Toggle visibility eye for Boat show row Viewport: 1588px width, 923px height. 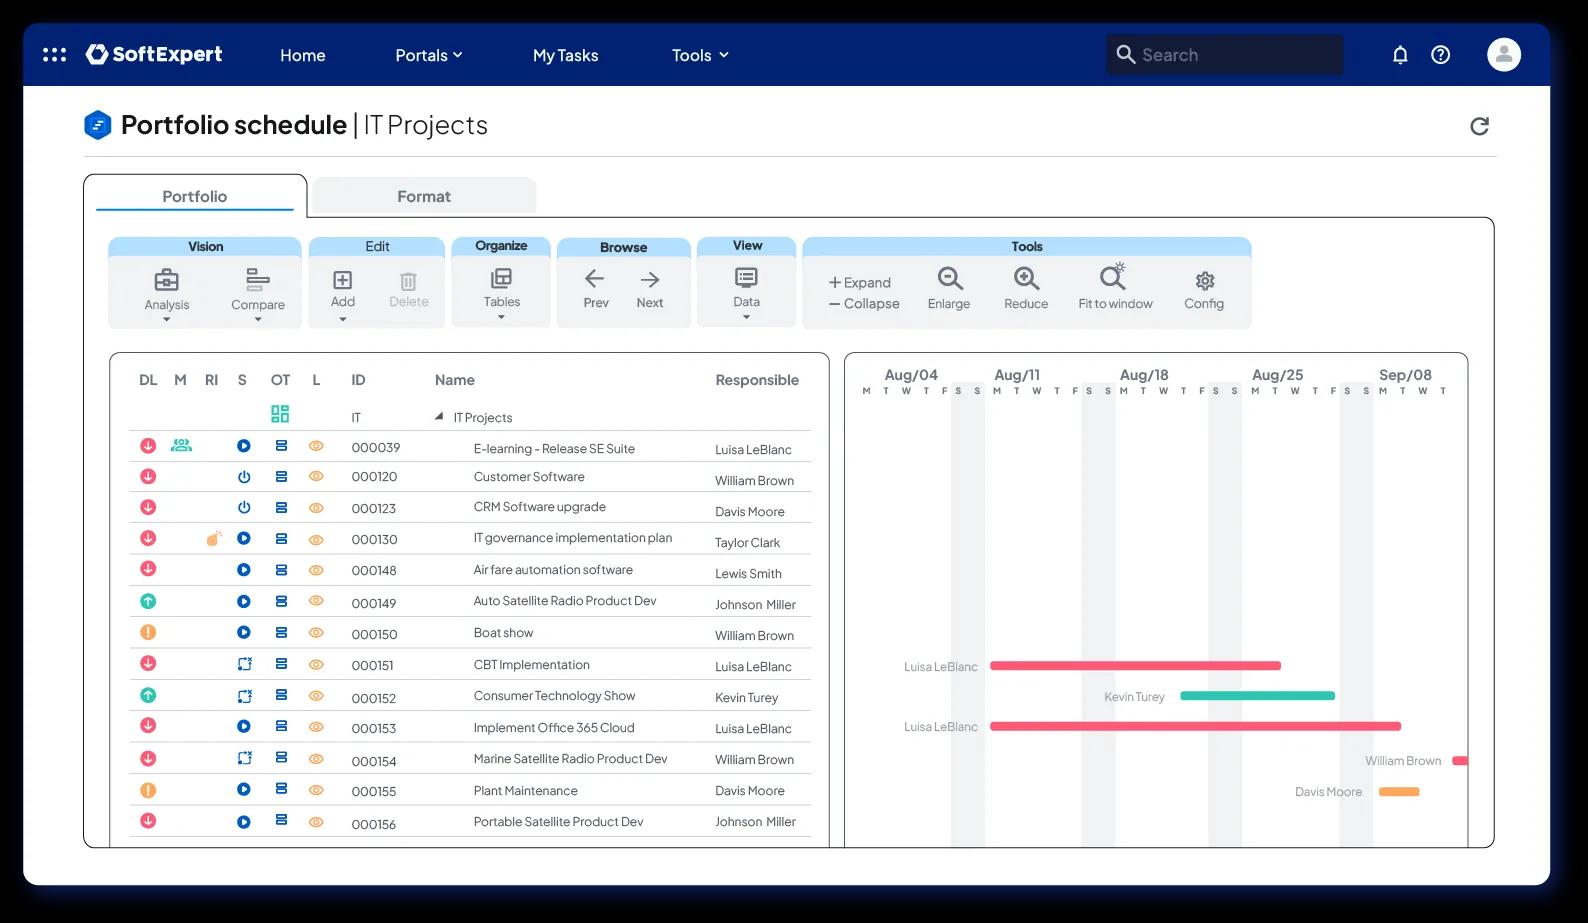click(316, 632)
